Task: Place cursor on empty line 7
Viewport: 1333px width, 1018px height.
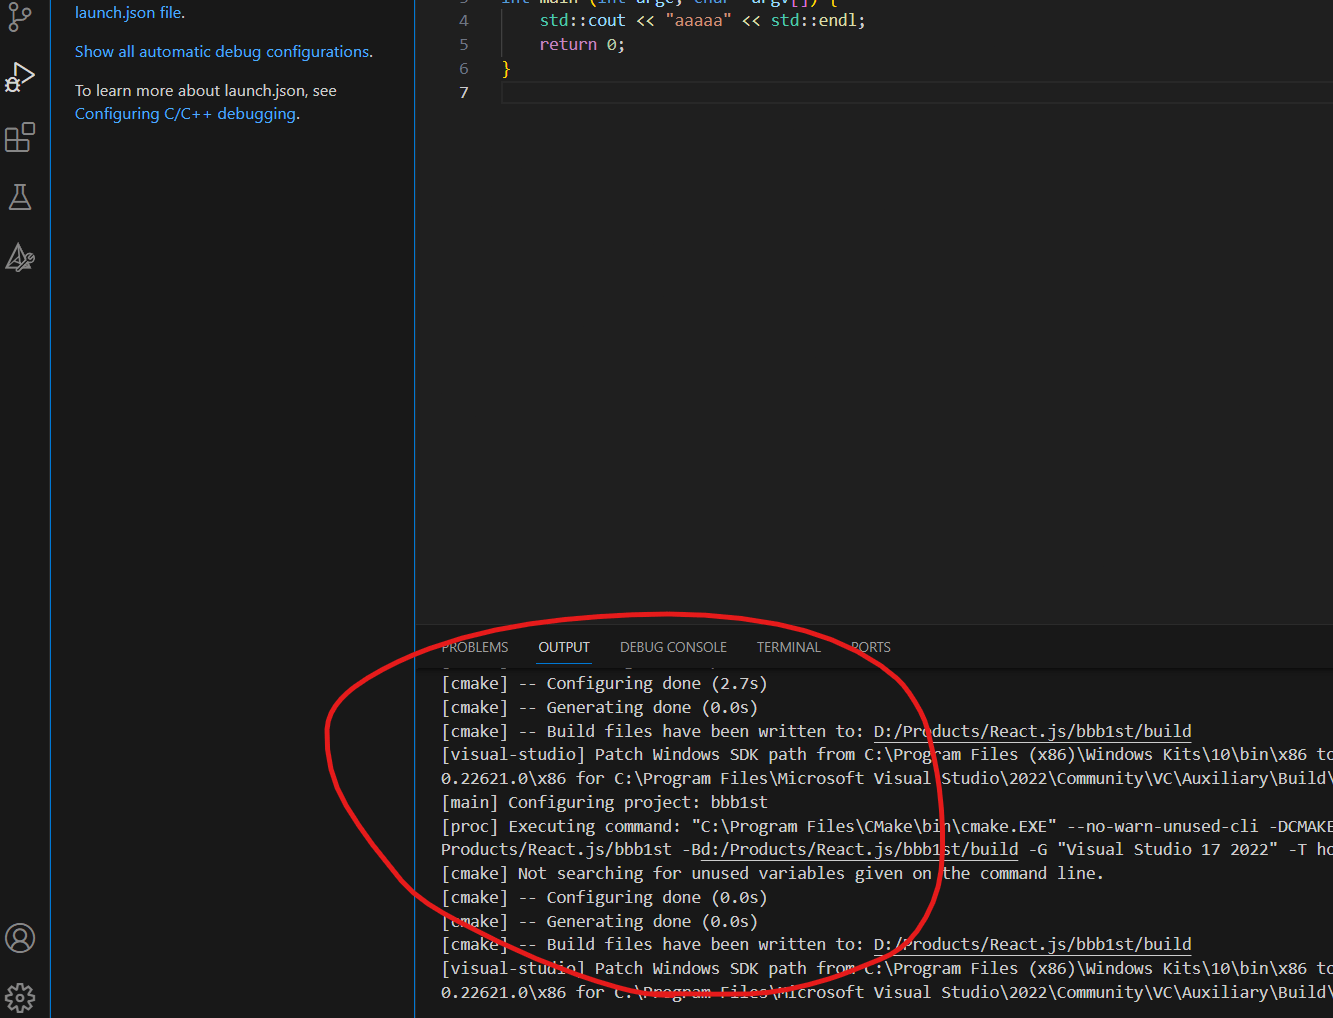Action: [x=916, y=92]
